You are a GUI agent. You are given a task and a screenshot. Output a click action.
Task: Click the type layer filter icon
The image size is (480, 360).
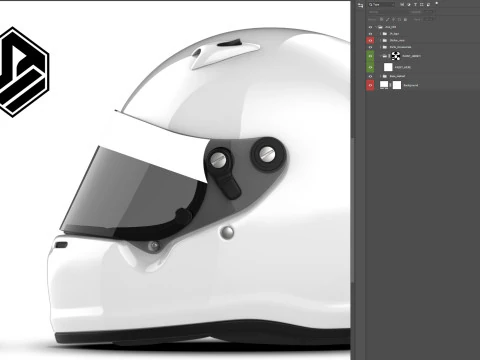pos(415,5)
